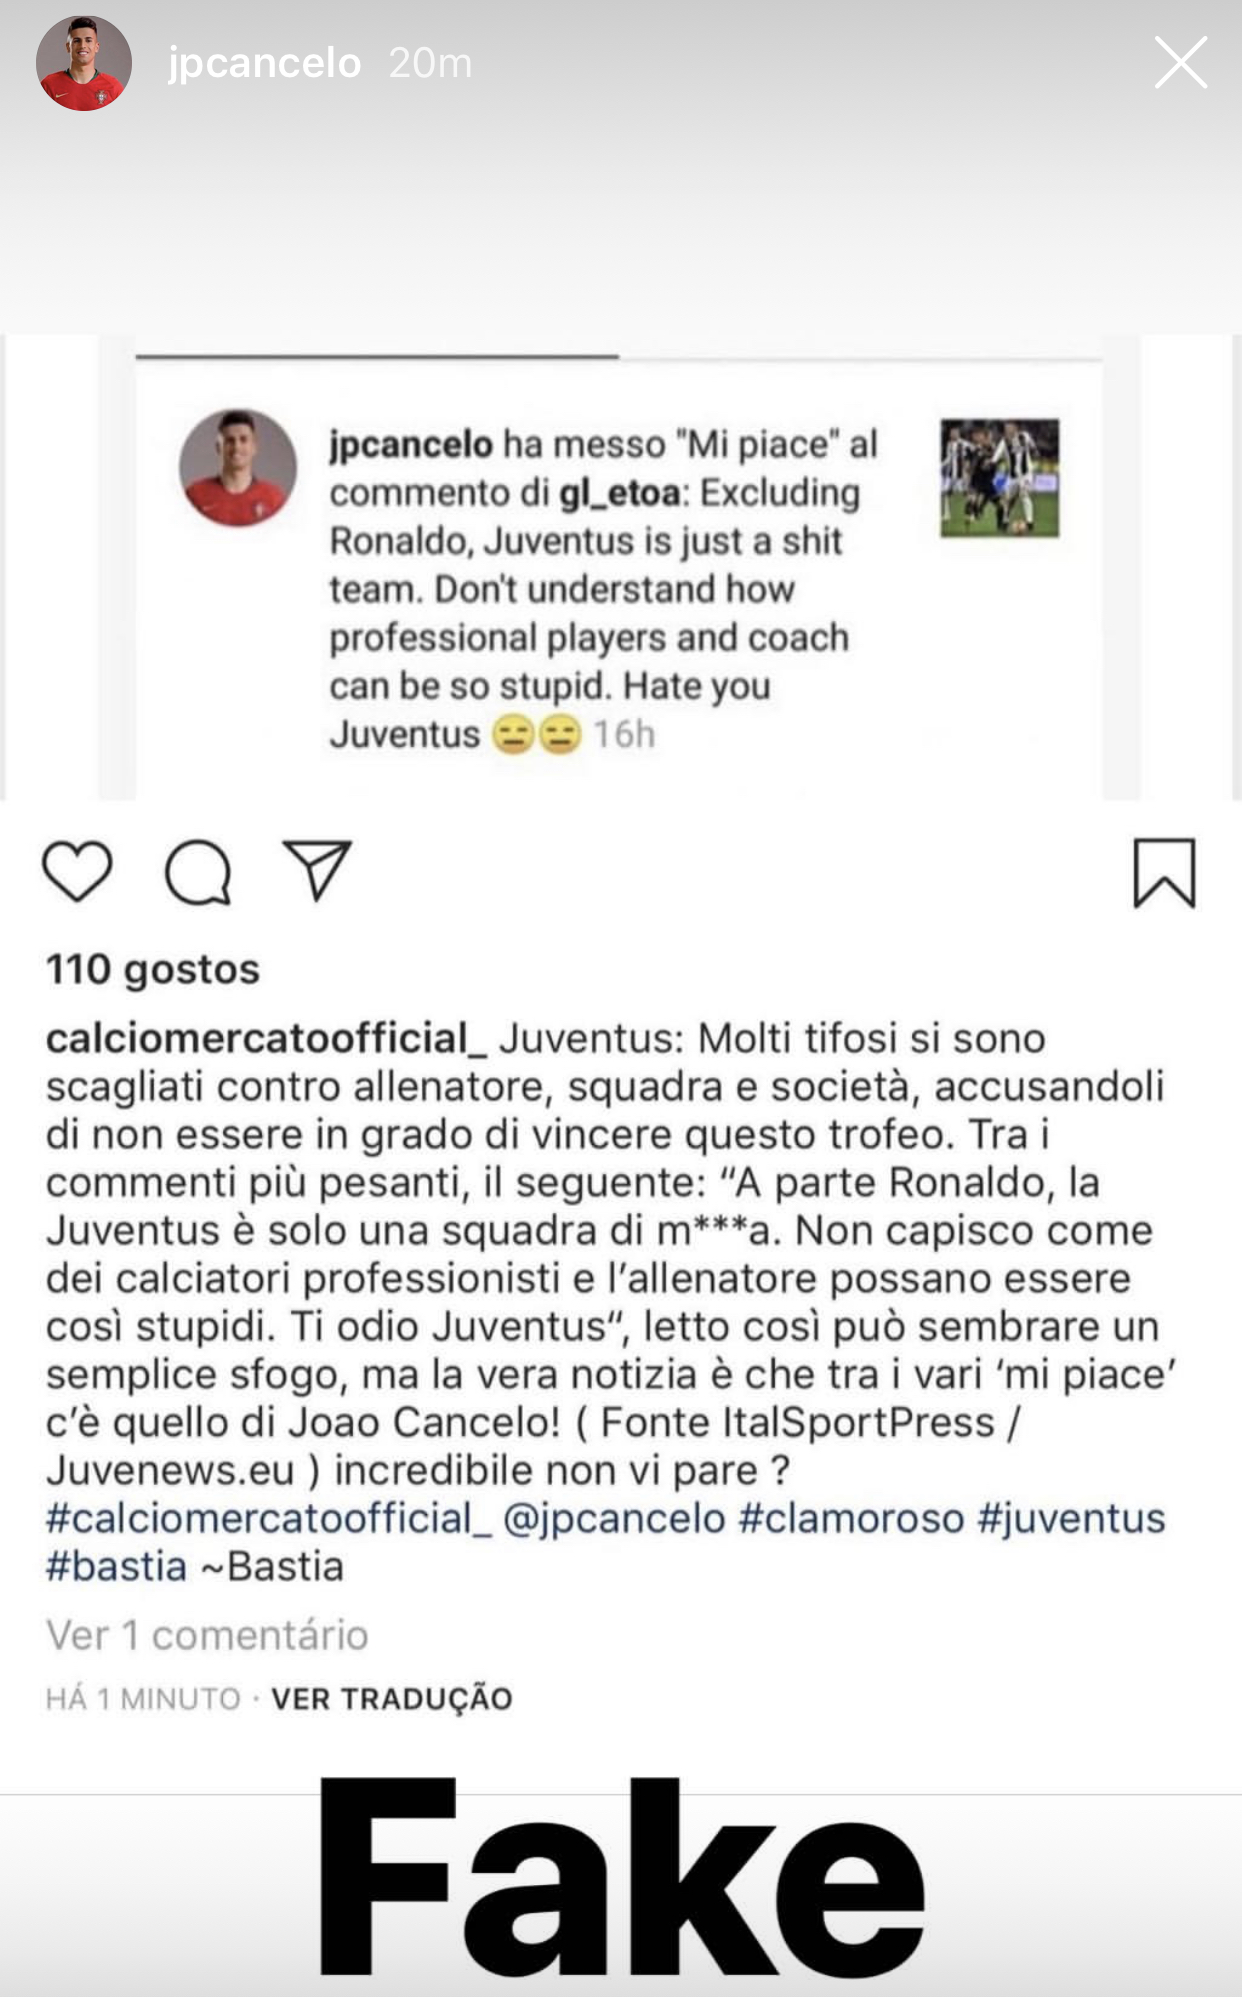View the 110 gostos likes list
The height and width of the screenshot is (1997, 1242).
point(153,969)
